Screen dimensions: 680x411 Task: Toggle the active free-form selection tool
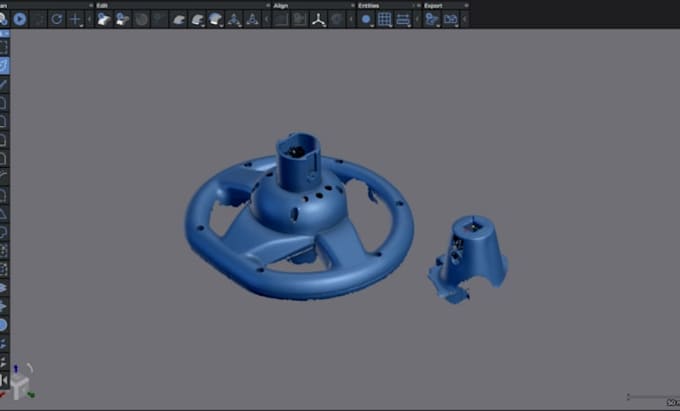[x=4, y=65]
